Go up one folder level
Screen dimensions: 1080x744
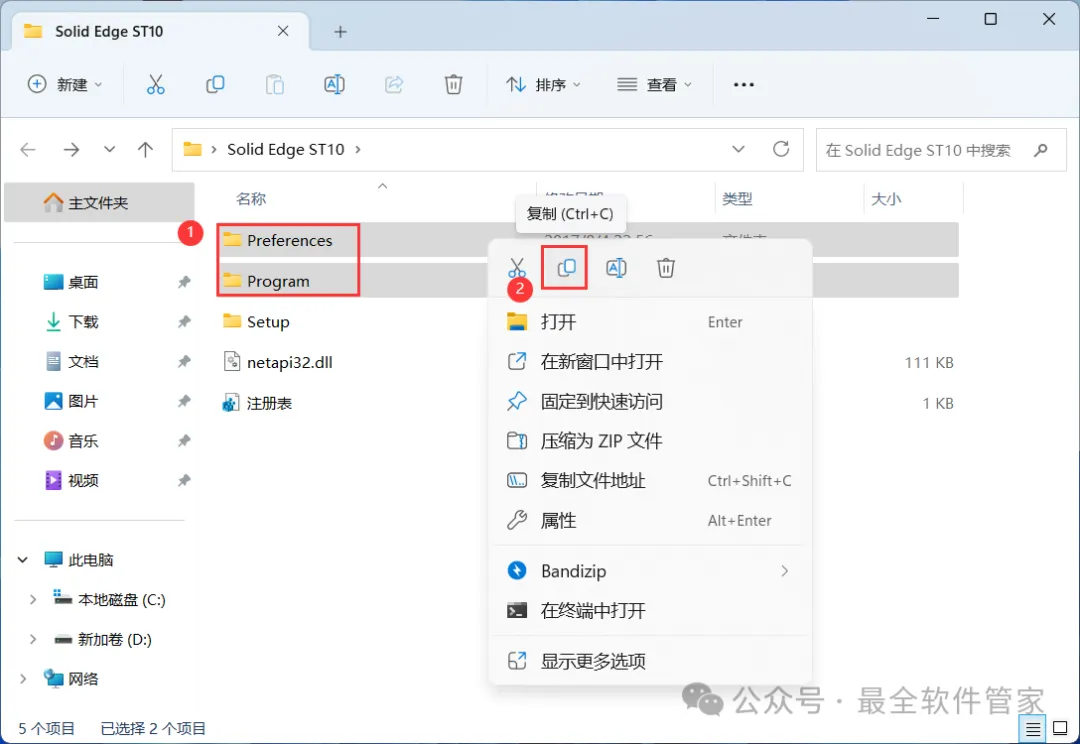point(145,149)
